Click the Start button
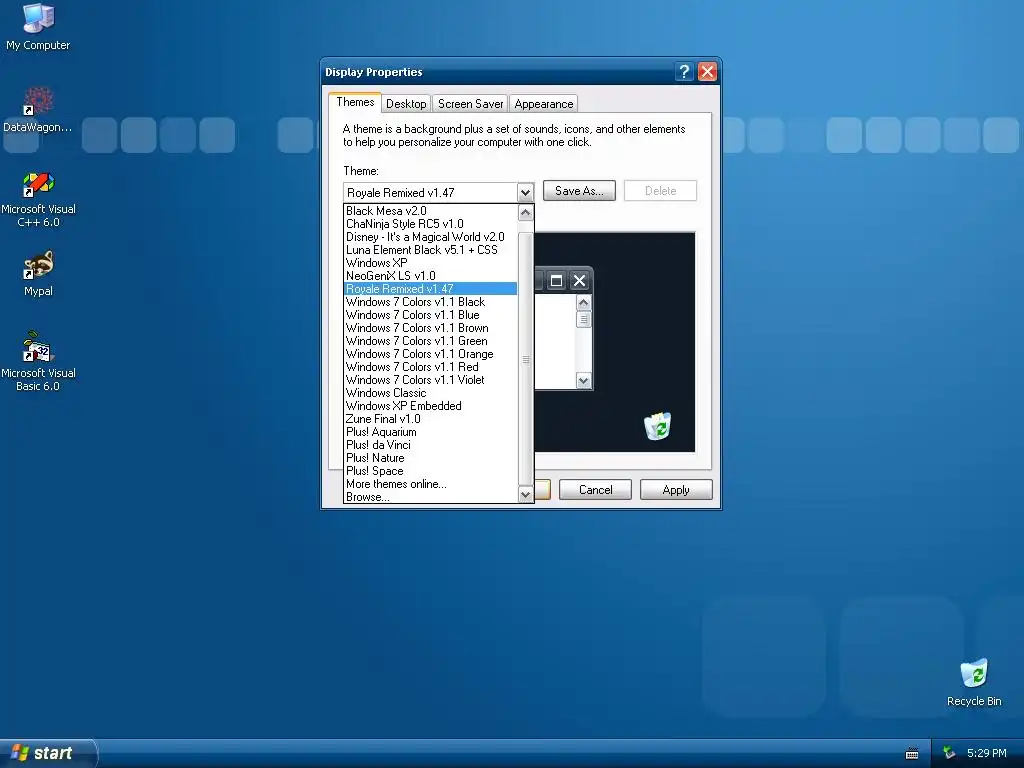Screen dimensions: 1024x768 pyautogui.click(x=47, y=753)
